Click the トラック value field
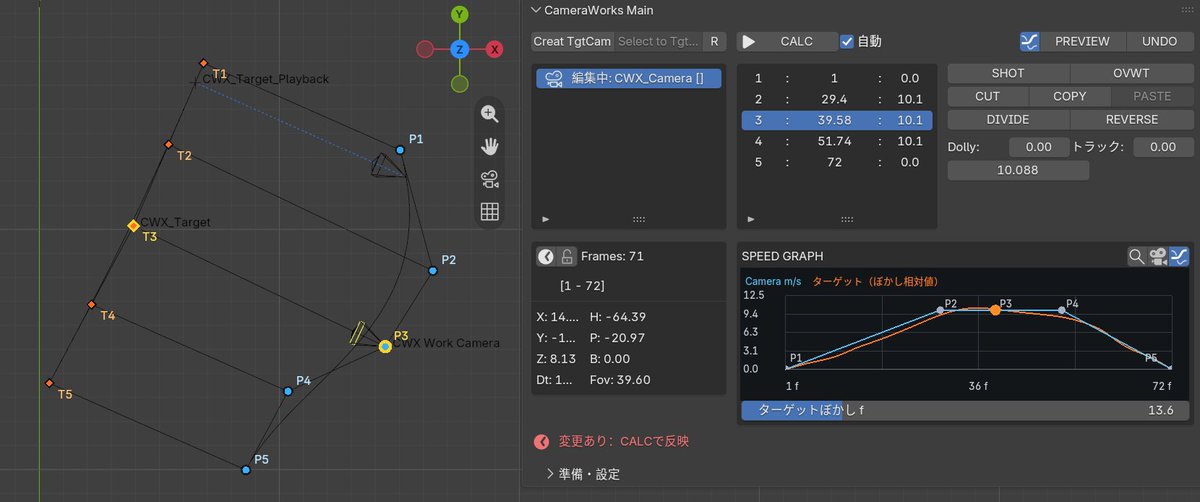 click(1163, 147)
